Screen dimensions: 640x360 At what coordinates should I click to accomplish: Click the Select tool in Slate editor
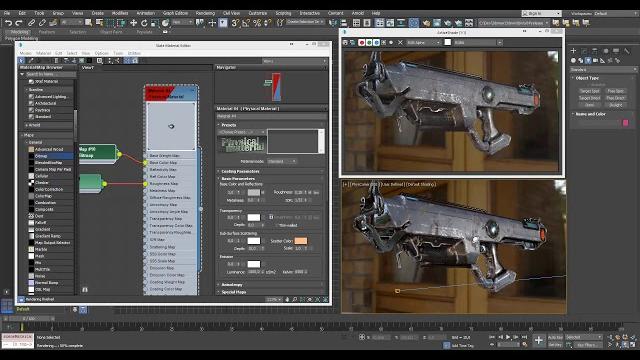pos(22,60)
